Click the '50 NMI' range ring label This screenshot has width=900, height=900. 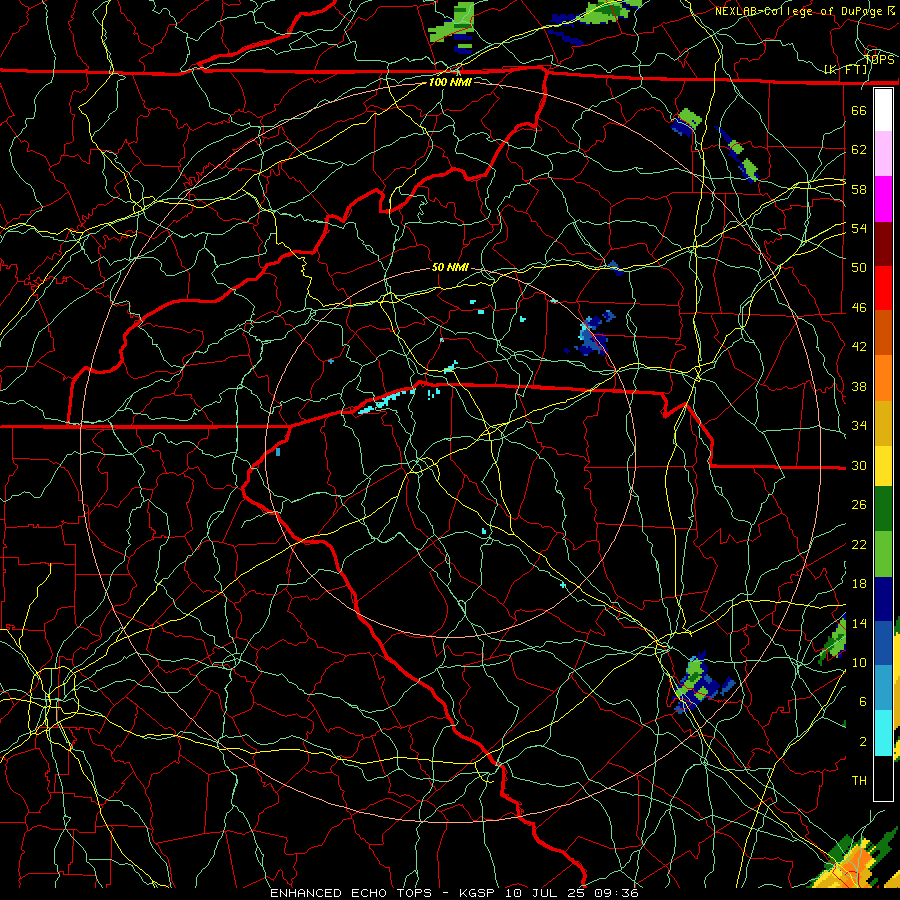[x=450, y=267]
